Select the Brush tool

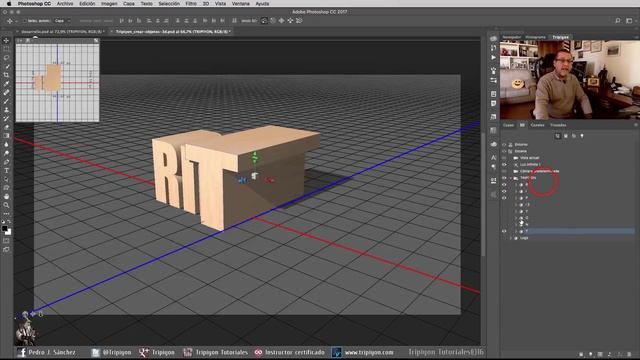[6, 101]
